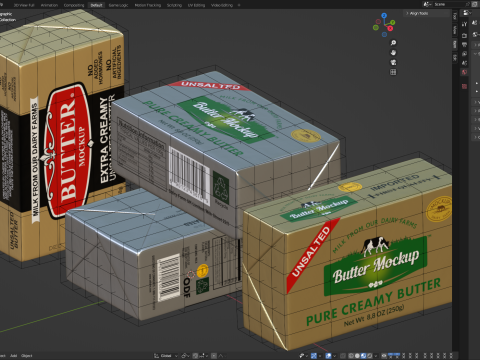Click the zoom view magnifier icon
480x360 pixels.
click(x=393, y=43)
